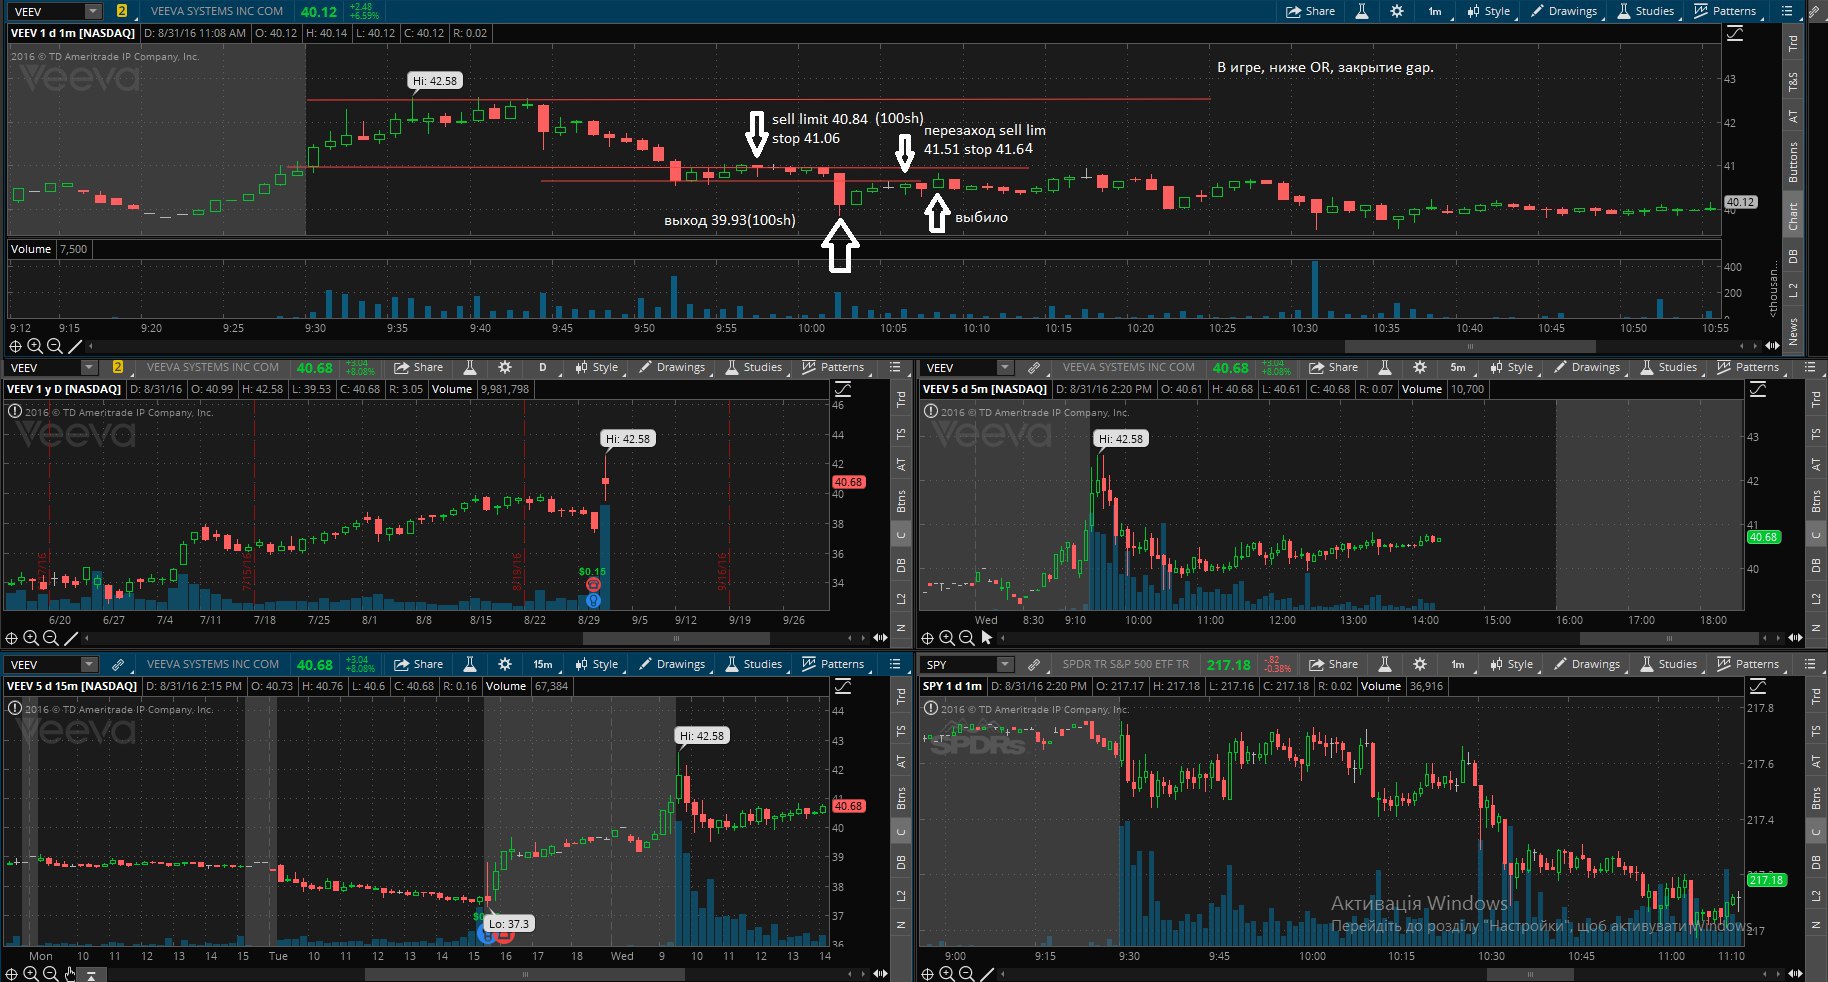This screenshot has height=982, width=1828.
Task: Click symbol link icon on VEEV 15m chart
Action: (118, 664)
